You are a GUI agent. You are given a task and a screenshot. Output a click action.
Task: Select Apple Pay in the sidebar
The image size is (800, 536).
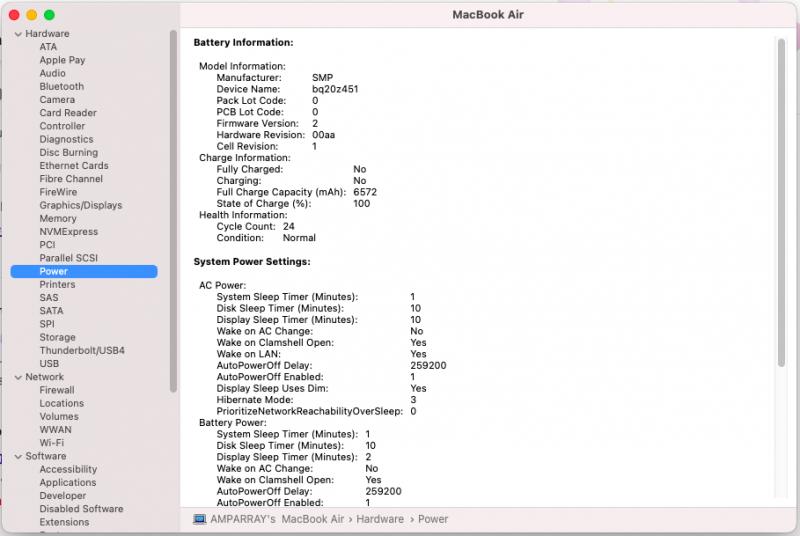[62, 60]
